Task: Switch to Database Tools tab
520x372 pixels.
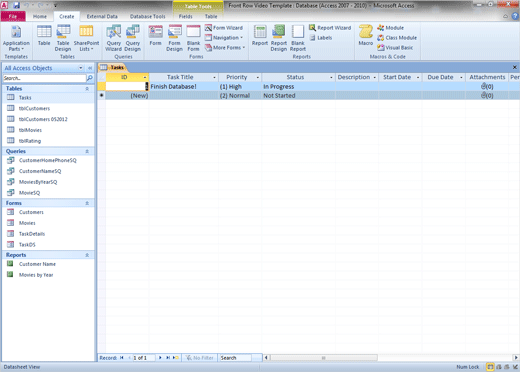Action: pos(147,16)
